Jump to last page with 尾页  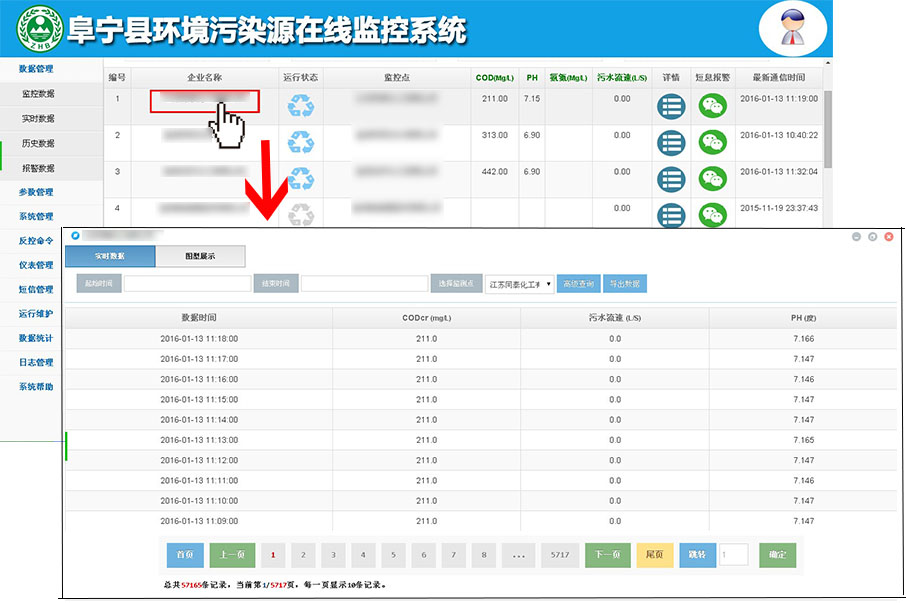(x=654, y=554)
